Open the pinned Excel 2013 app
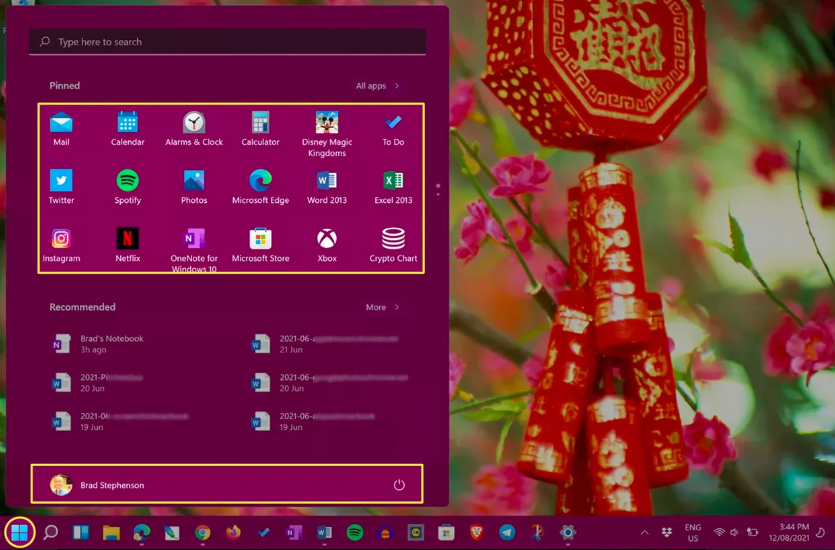Viewport: 835px width, 550px height. click(393, 187)
